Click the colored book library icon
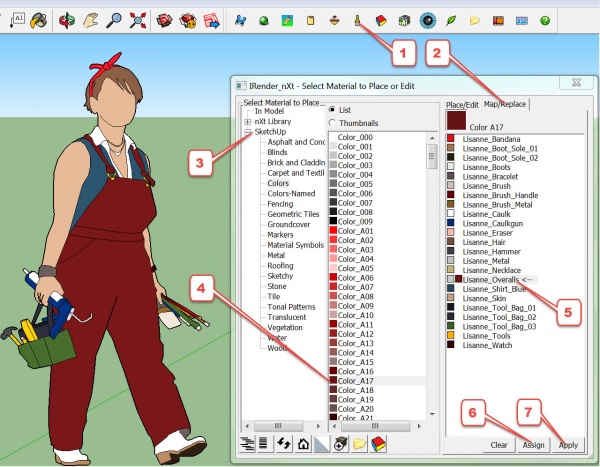Viewport: 600px width, 467px height. [378, 443]
